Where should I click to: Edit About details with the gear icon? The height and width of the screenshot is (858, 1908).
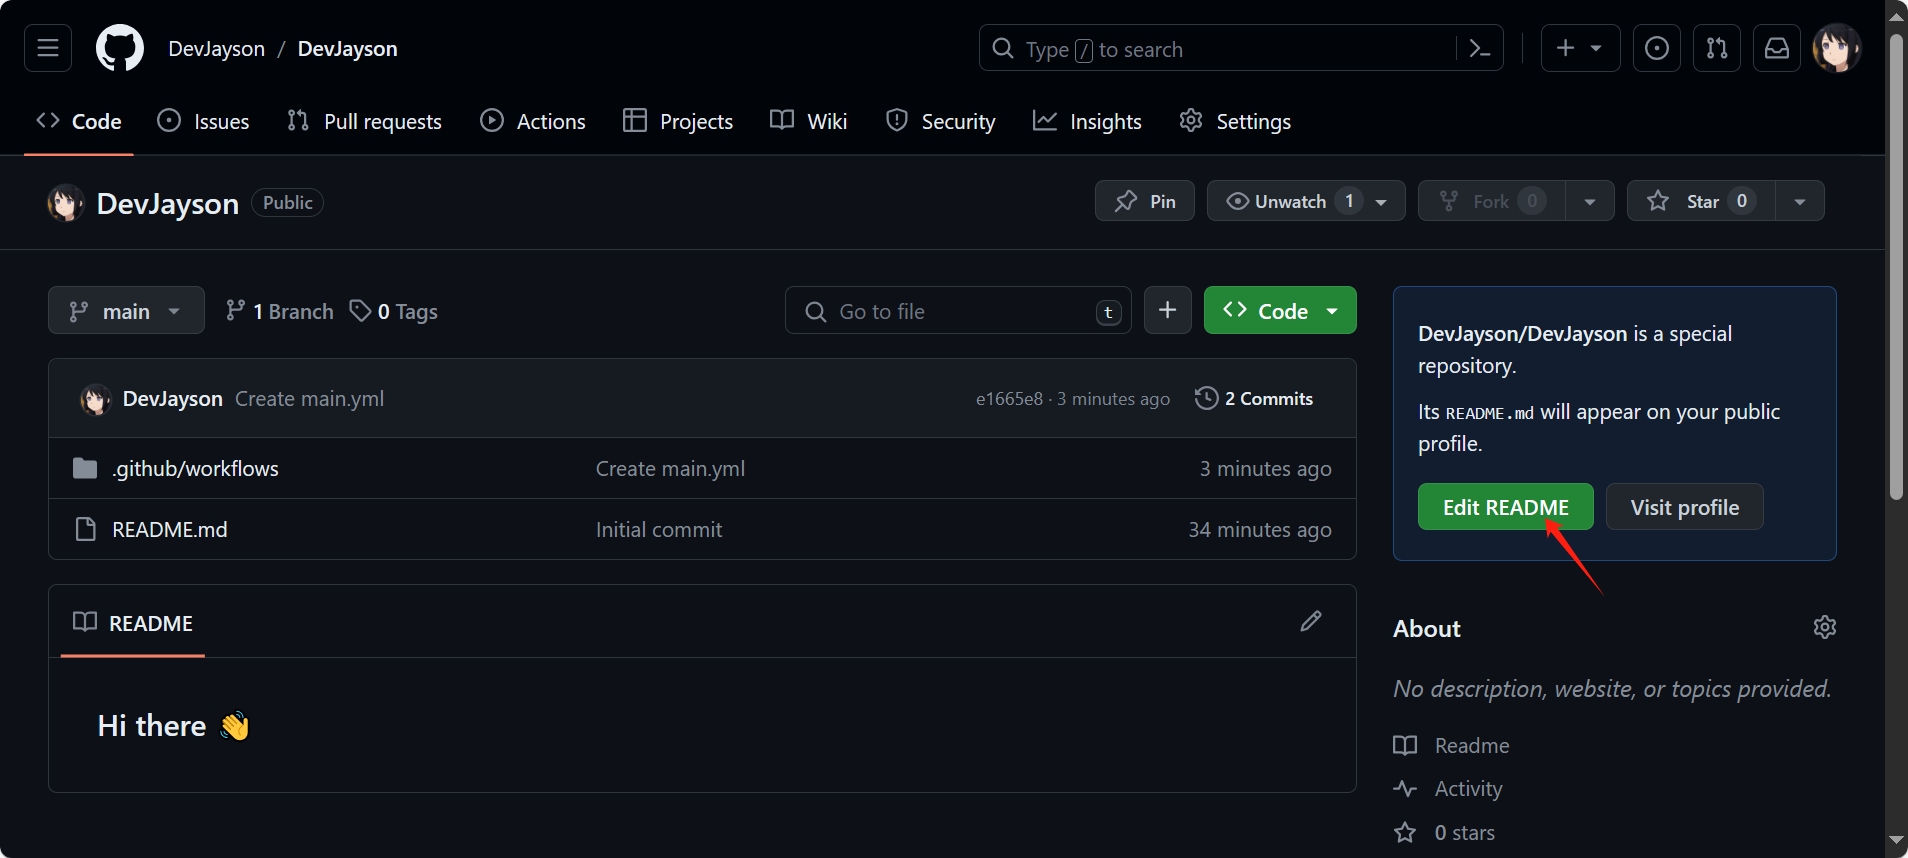[1824, 627]
